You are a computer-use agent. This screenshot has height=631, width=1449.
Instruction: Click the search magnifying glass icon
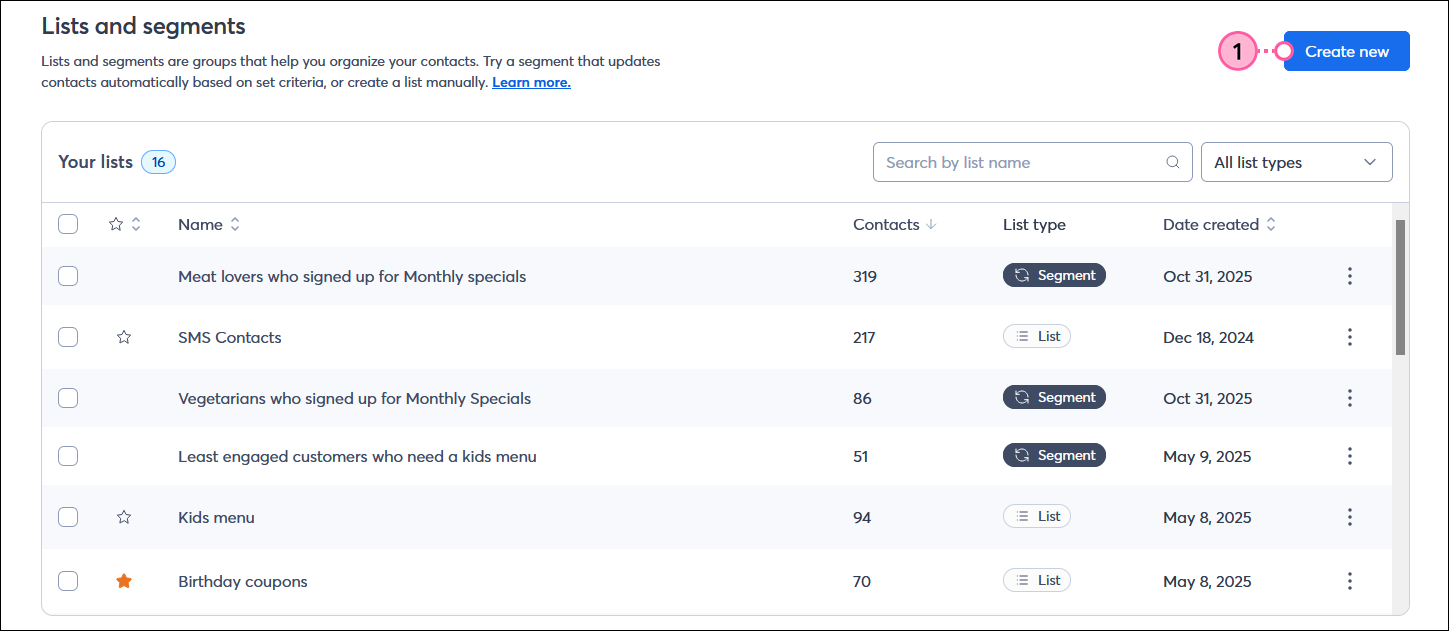[1172, 161]
